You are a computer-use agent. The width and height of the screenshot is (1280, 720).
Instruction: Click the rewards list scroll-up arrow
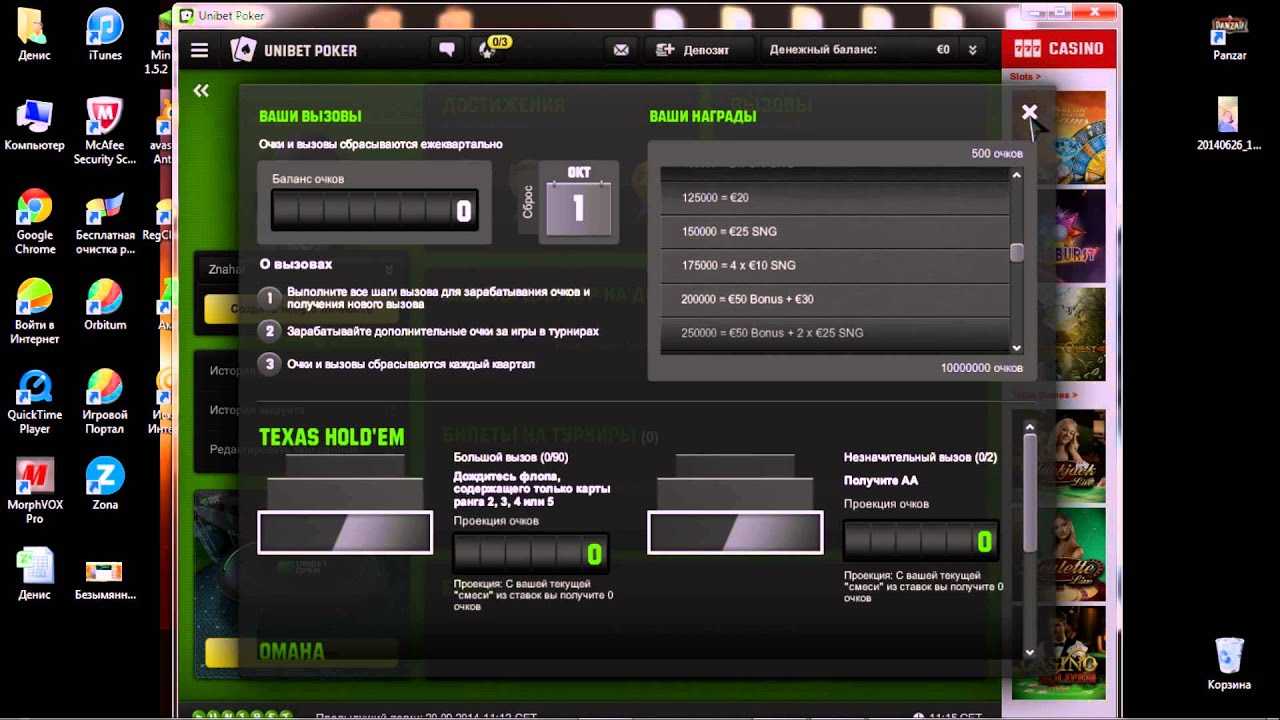point(1017,175)
